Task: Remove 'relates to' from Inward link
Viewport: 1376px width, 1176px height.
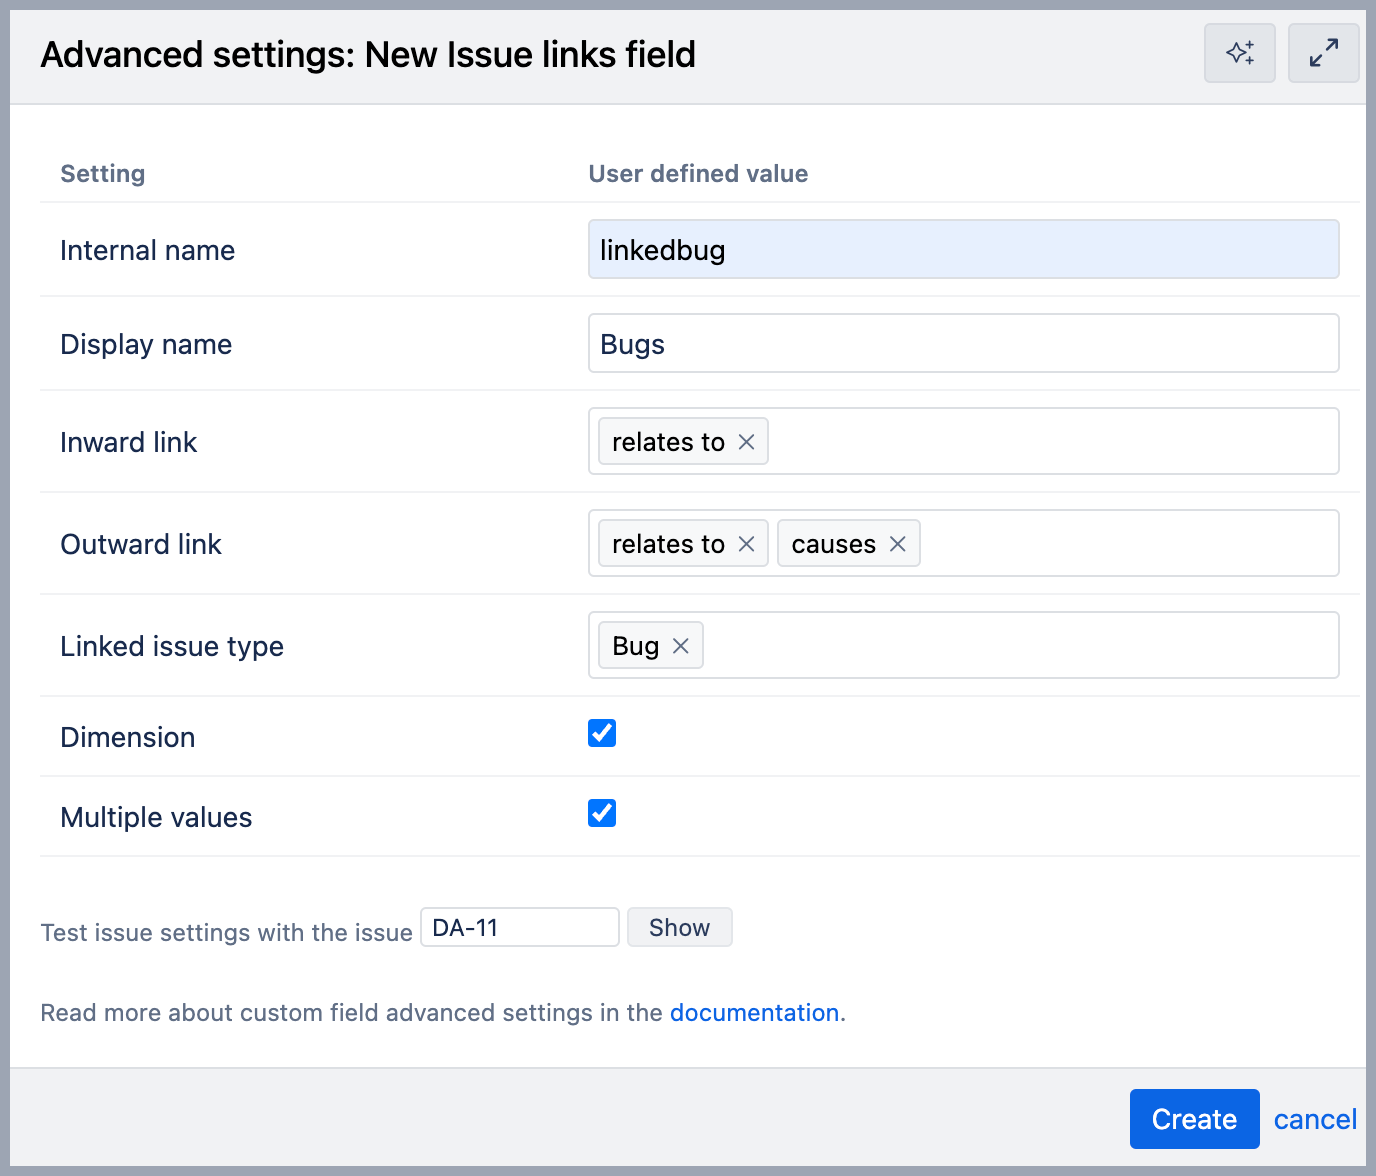Action: (746, 442)
